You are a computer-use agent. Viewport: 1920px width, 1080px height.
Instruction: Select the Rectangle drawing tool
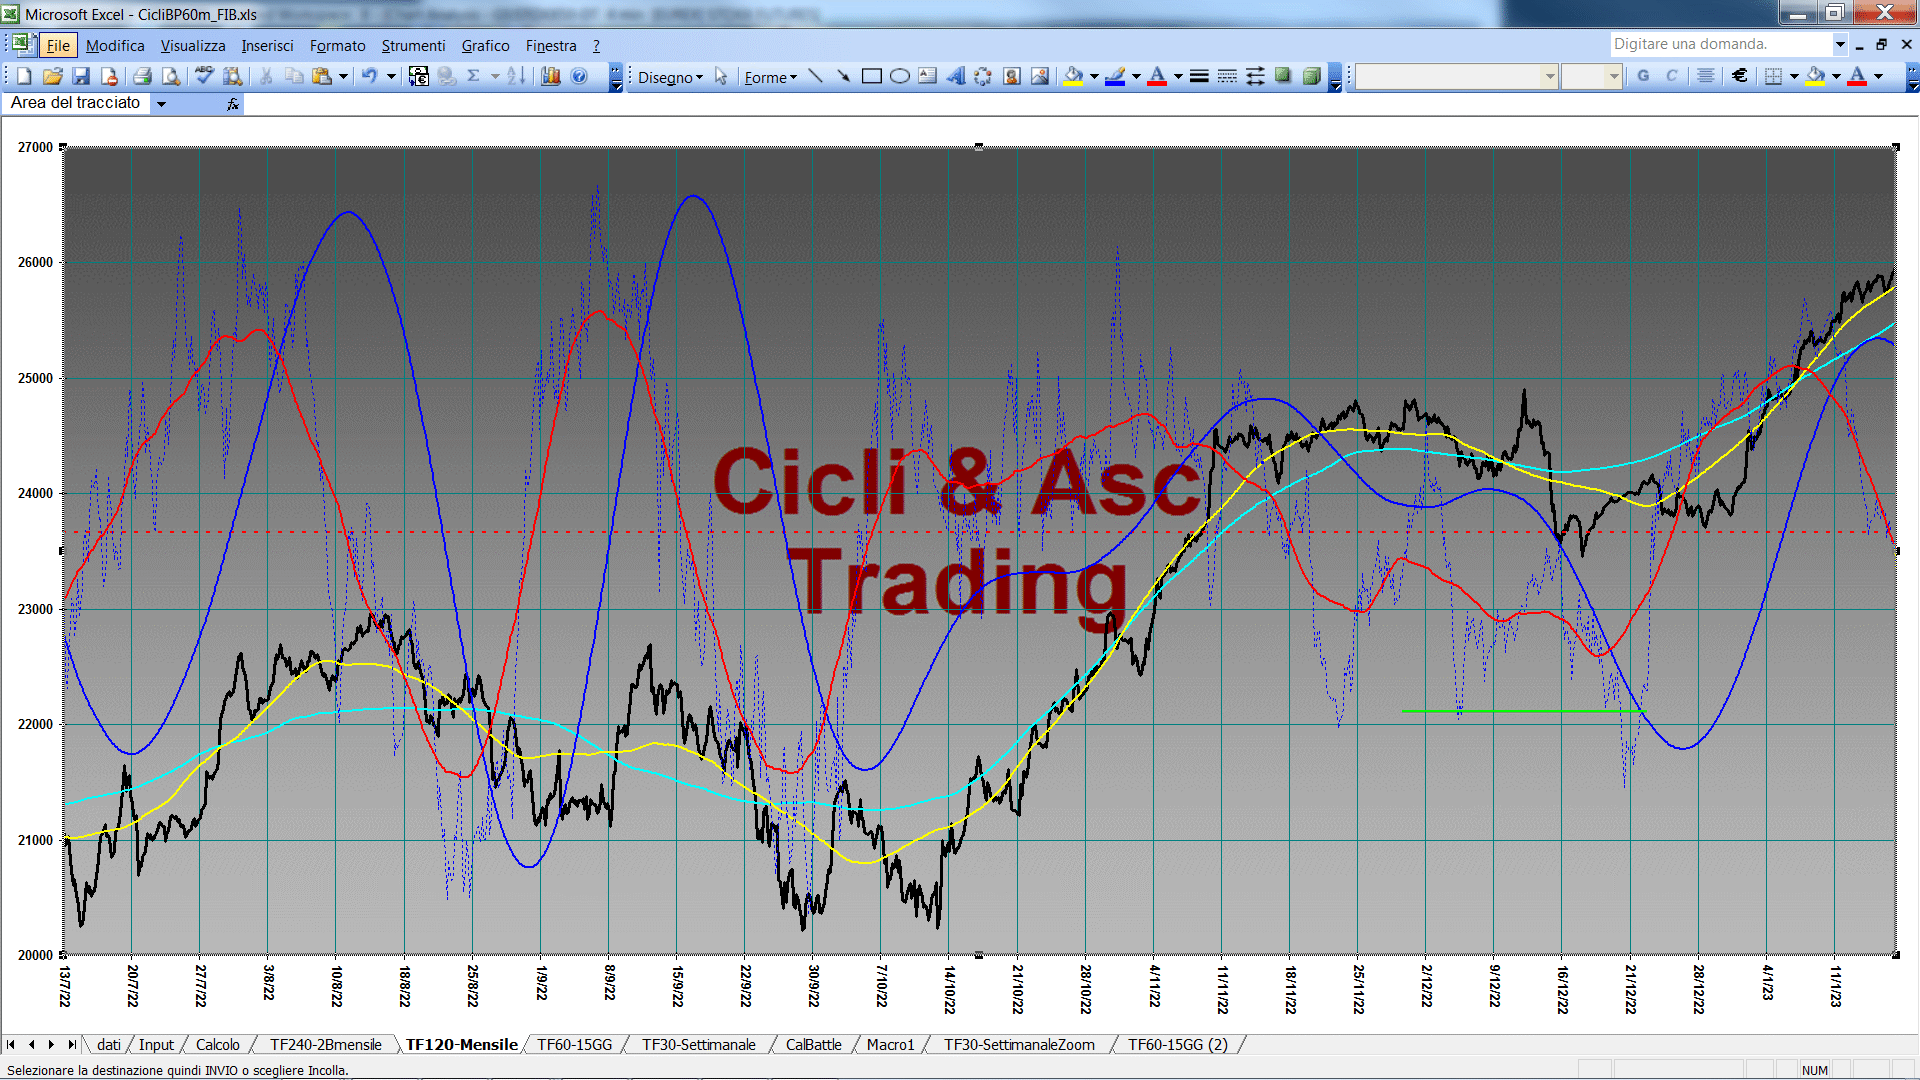click(871, 76)
